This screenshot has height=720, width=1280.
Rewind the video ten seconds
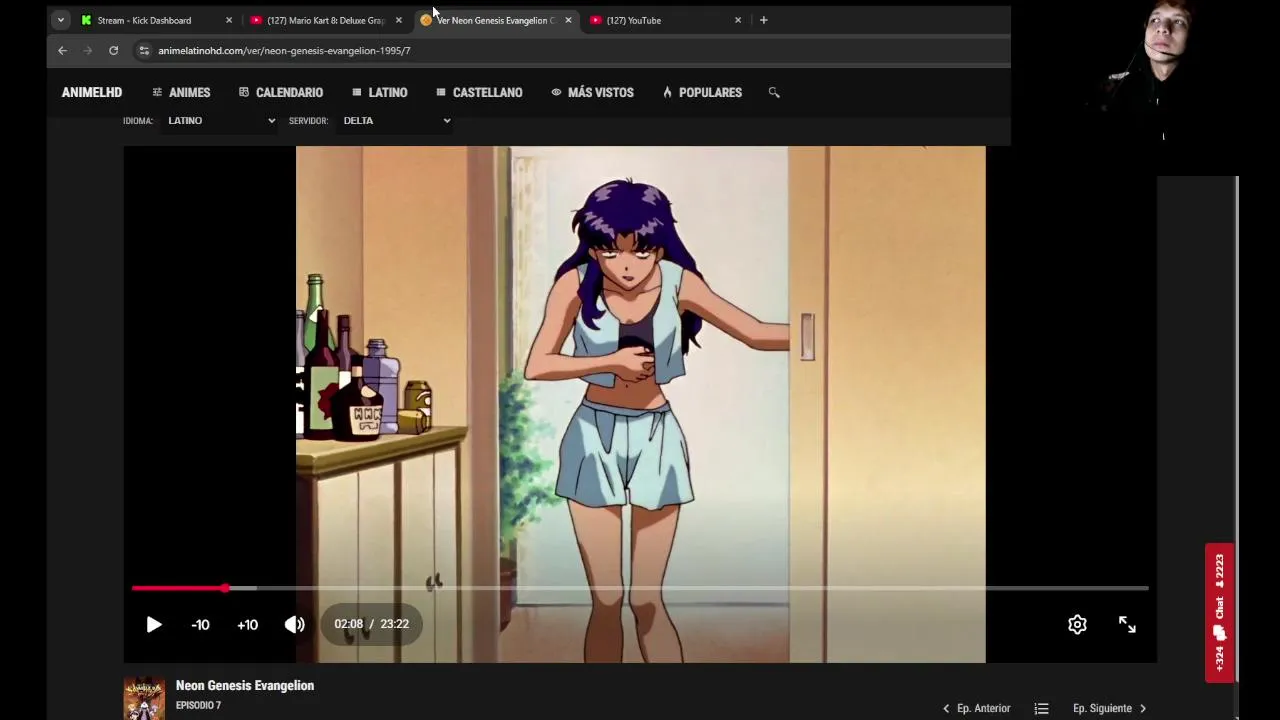point(200,624)
